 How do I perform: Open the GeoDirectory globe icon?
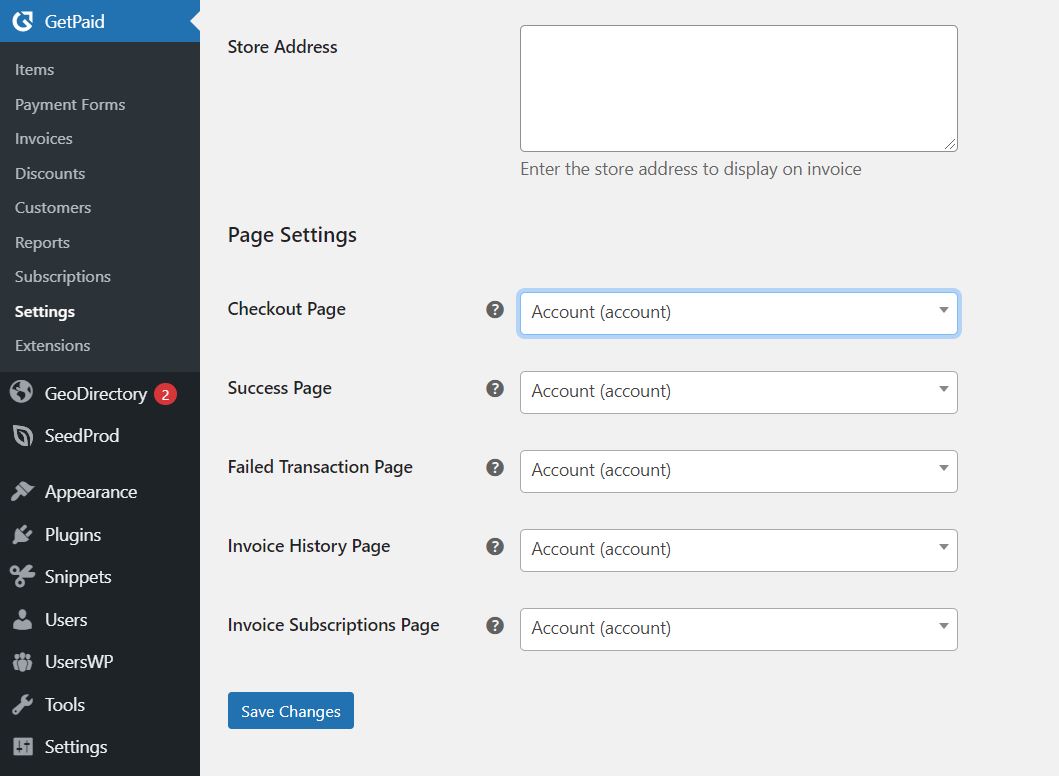[x=22, y=393]
